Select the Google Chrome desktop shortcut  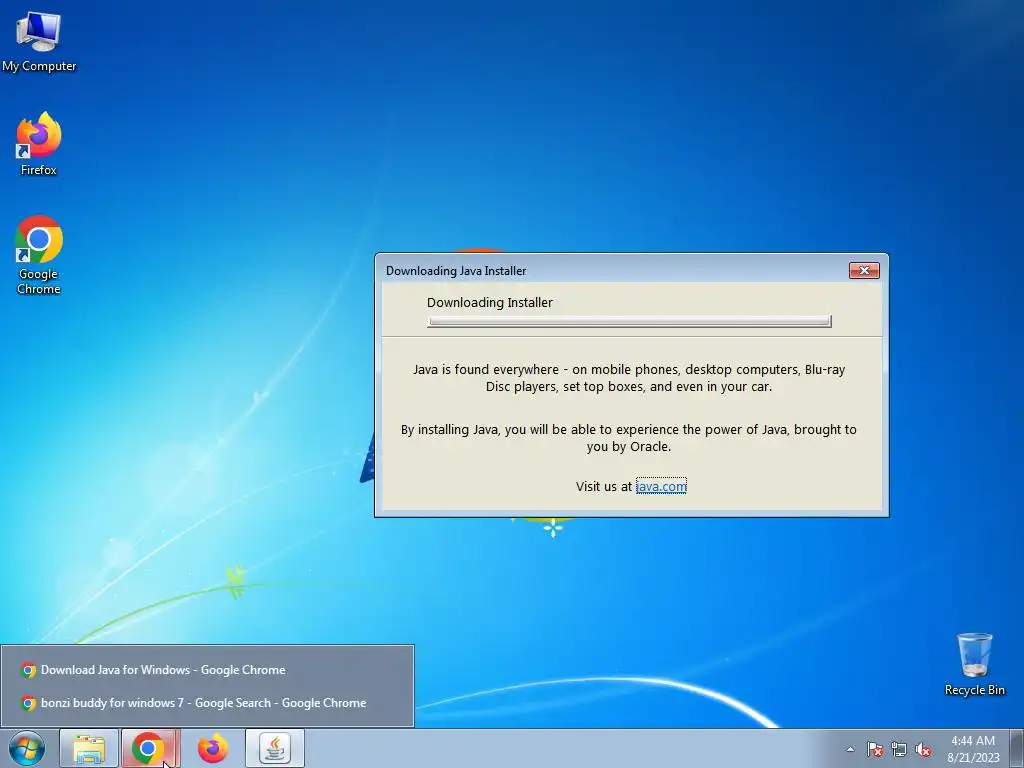(39, 255)
